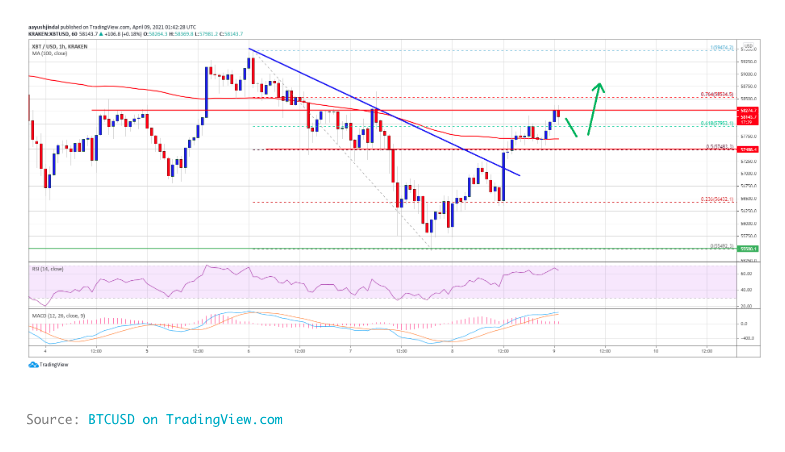Click the TradingView logo below the chart
The width and height of the screenshot is (785, 452).
tap(49, 365)
